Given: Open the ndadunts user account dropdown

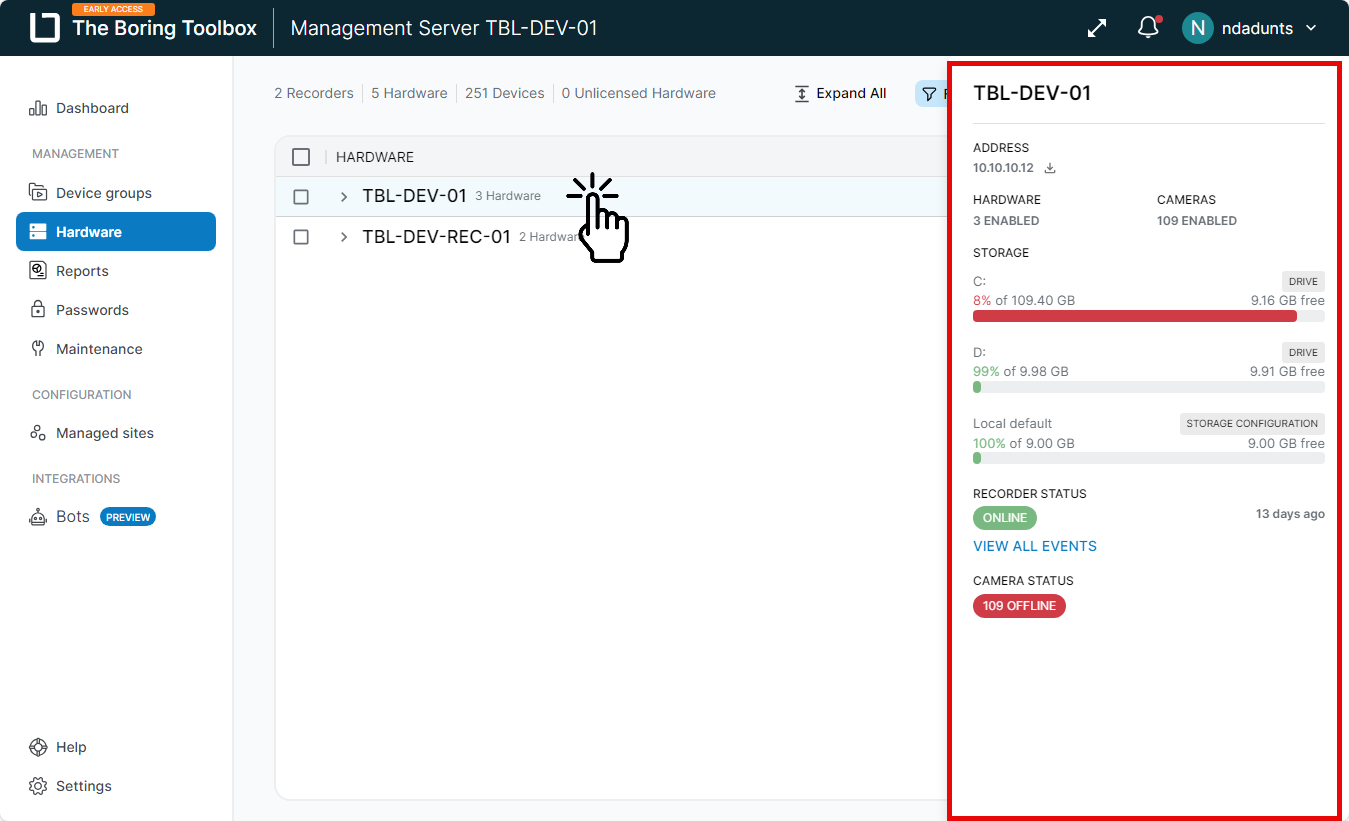Looking at the screenshot, I should coord(1311,28).
